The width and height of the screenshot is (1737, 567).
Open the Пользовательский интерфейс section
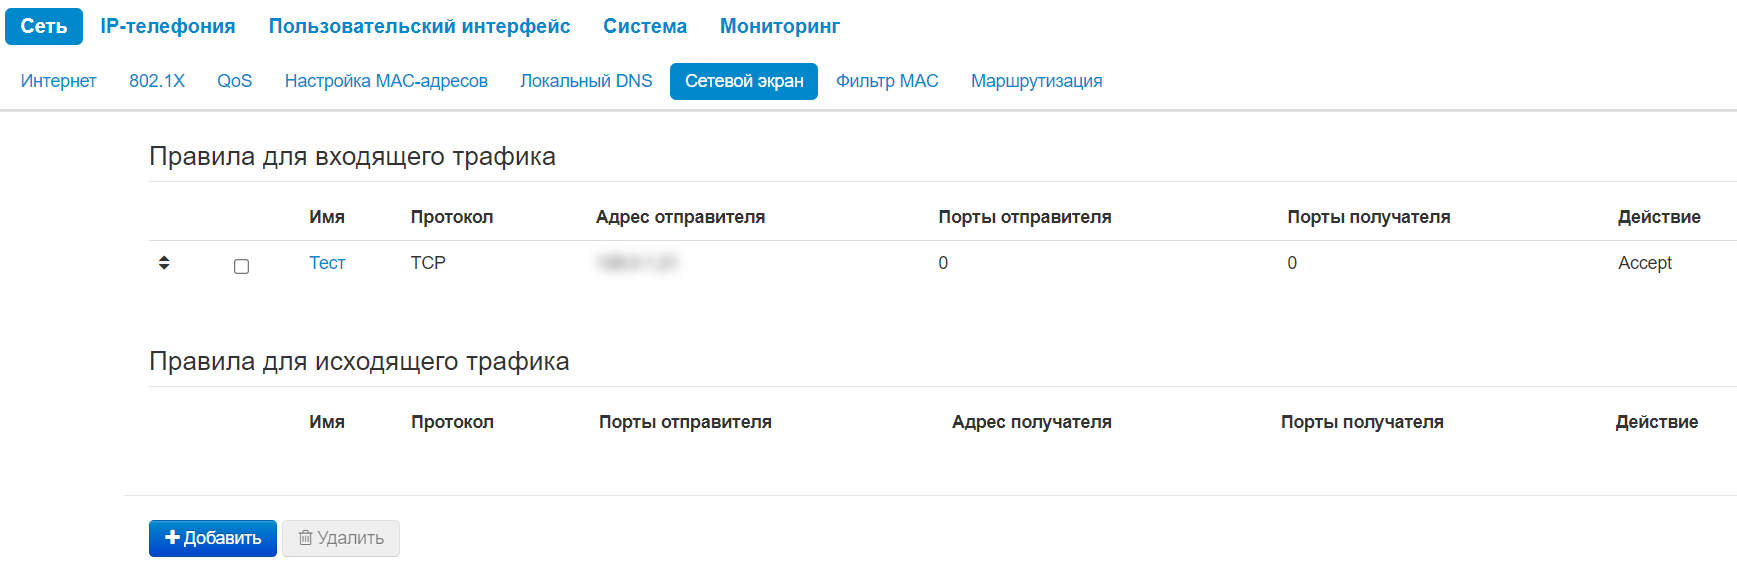419,26
